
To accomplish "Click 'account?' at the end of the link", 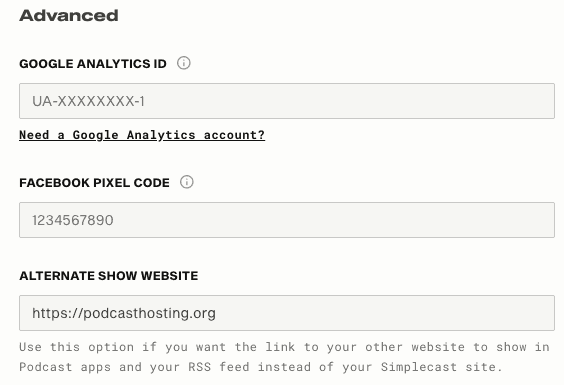I will pyautogui.click(x=234, y=135).
